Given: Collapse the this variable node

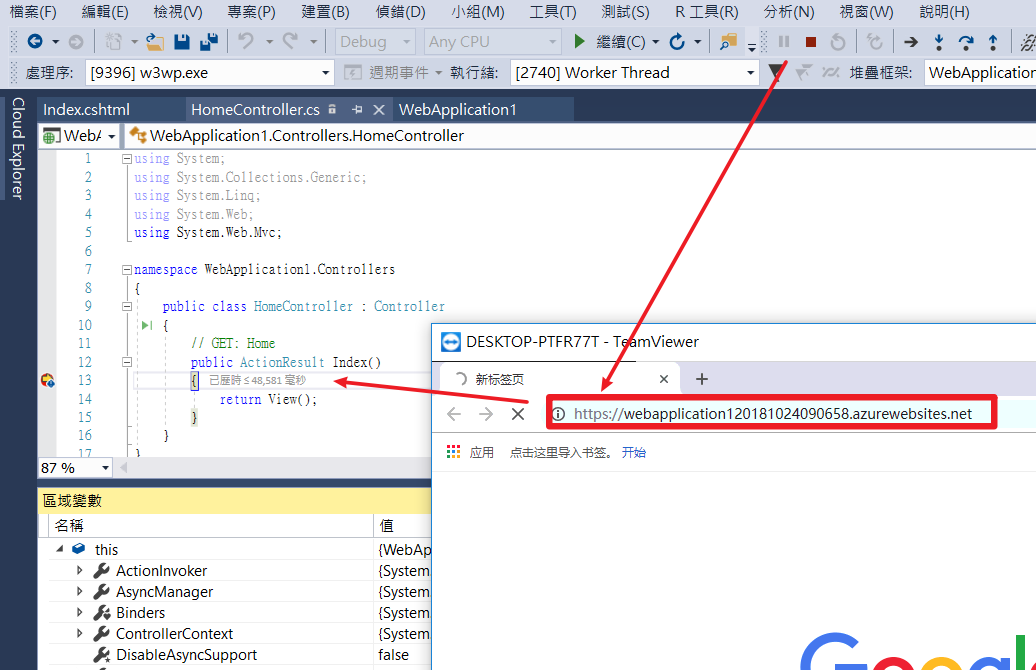Looking at the screenshot, I should [60, 549].
